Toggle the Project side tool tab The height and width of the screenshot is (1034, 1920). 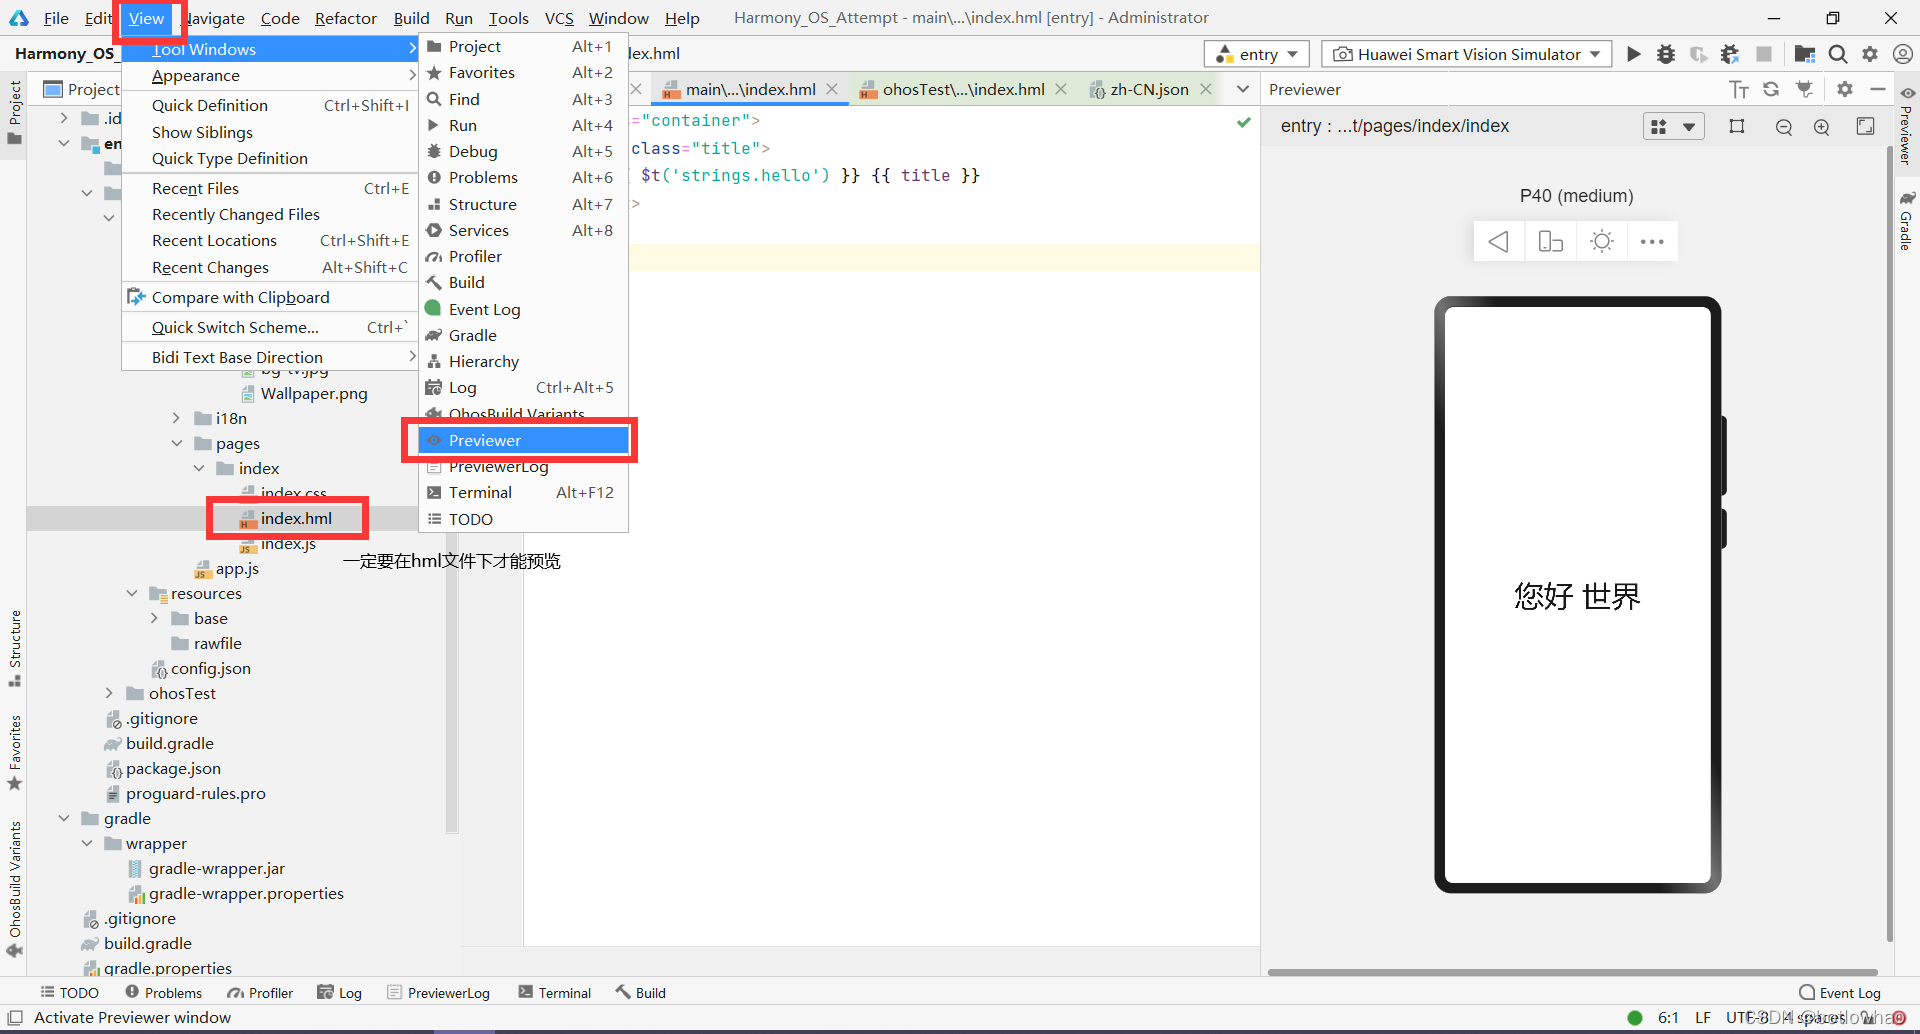(14, 112)
